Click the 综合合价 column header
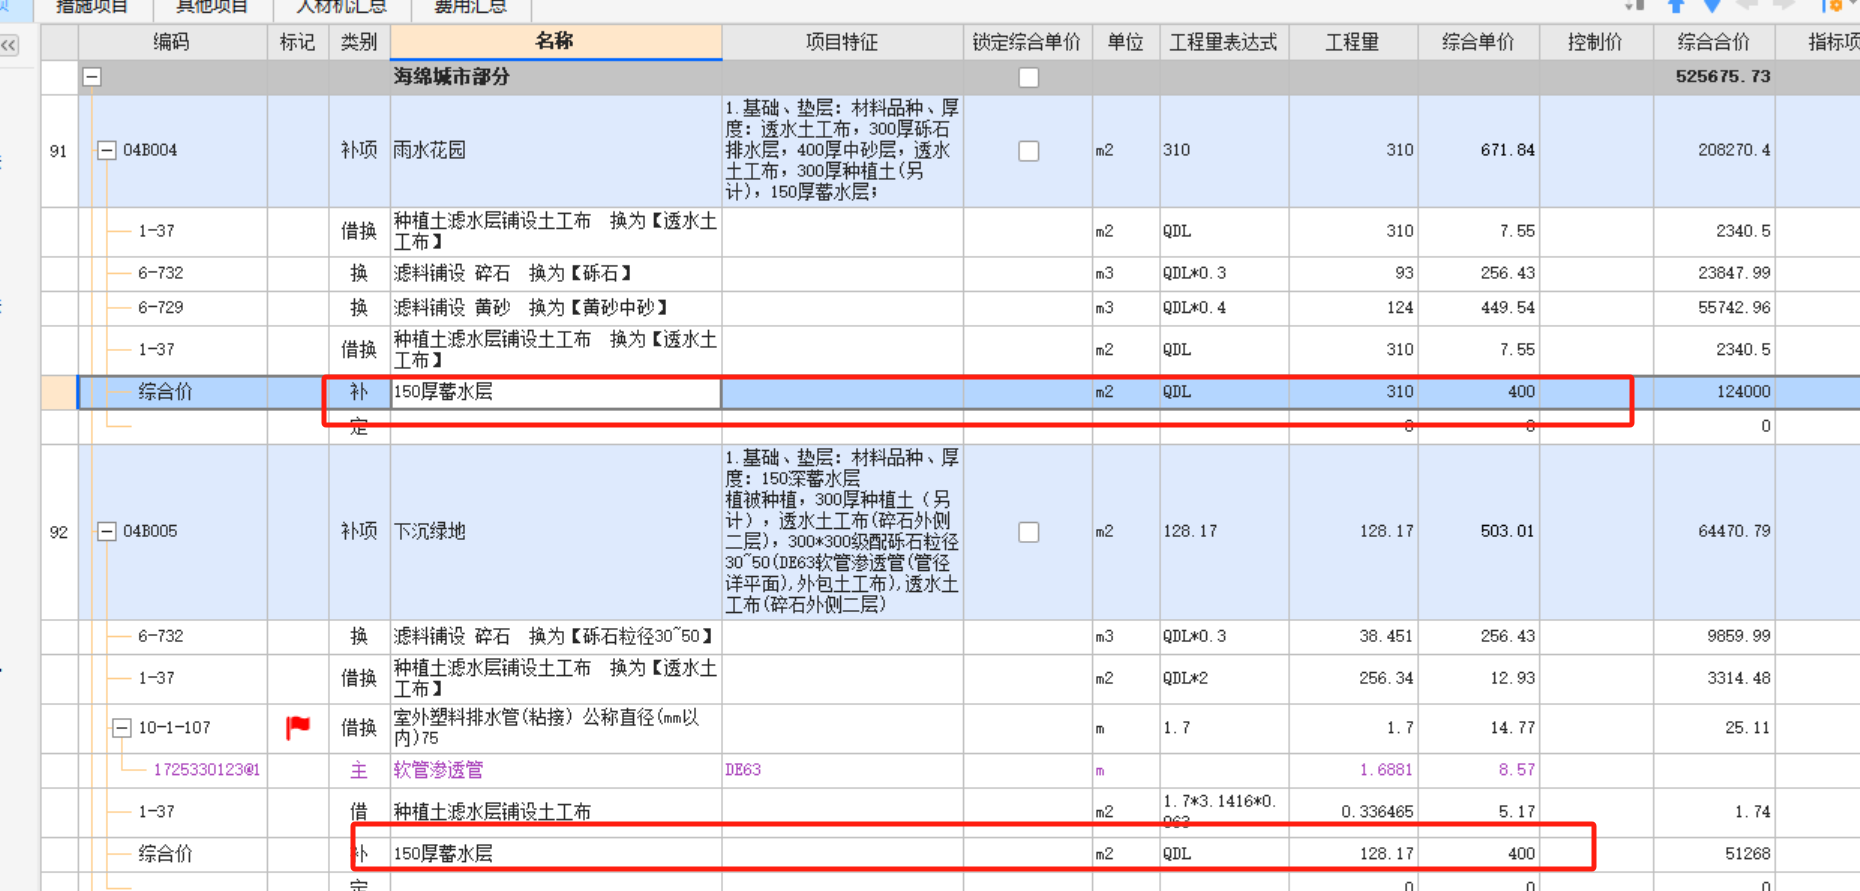 click(1714, 42)
